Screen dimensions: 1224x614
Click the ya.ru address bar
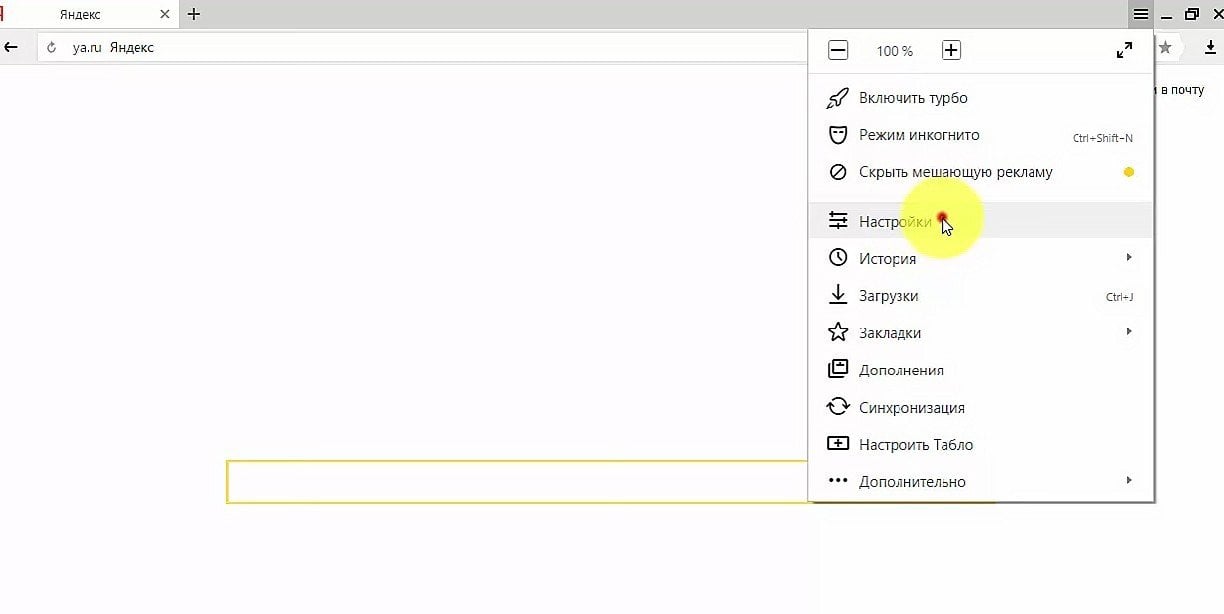click(x=420, y=47)
